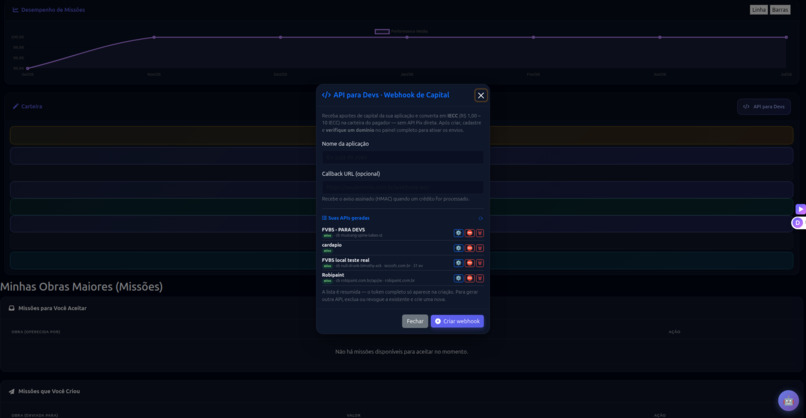Toggle the chart legend series box
The image size is (806, 418).
[382, 31]
